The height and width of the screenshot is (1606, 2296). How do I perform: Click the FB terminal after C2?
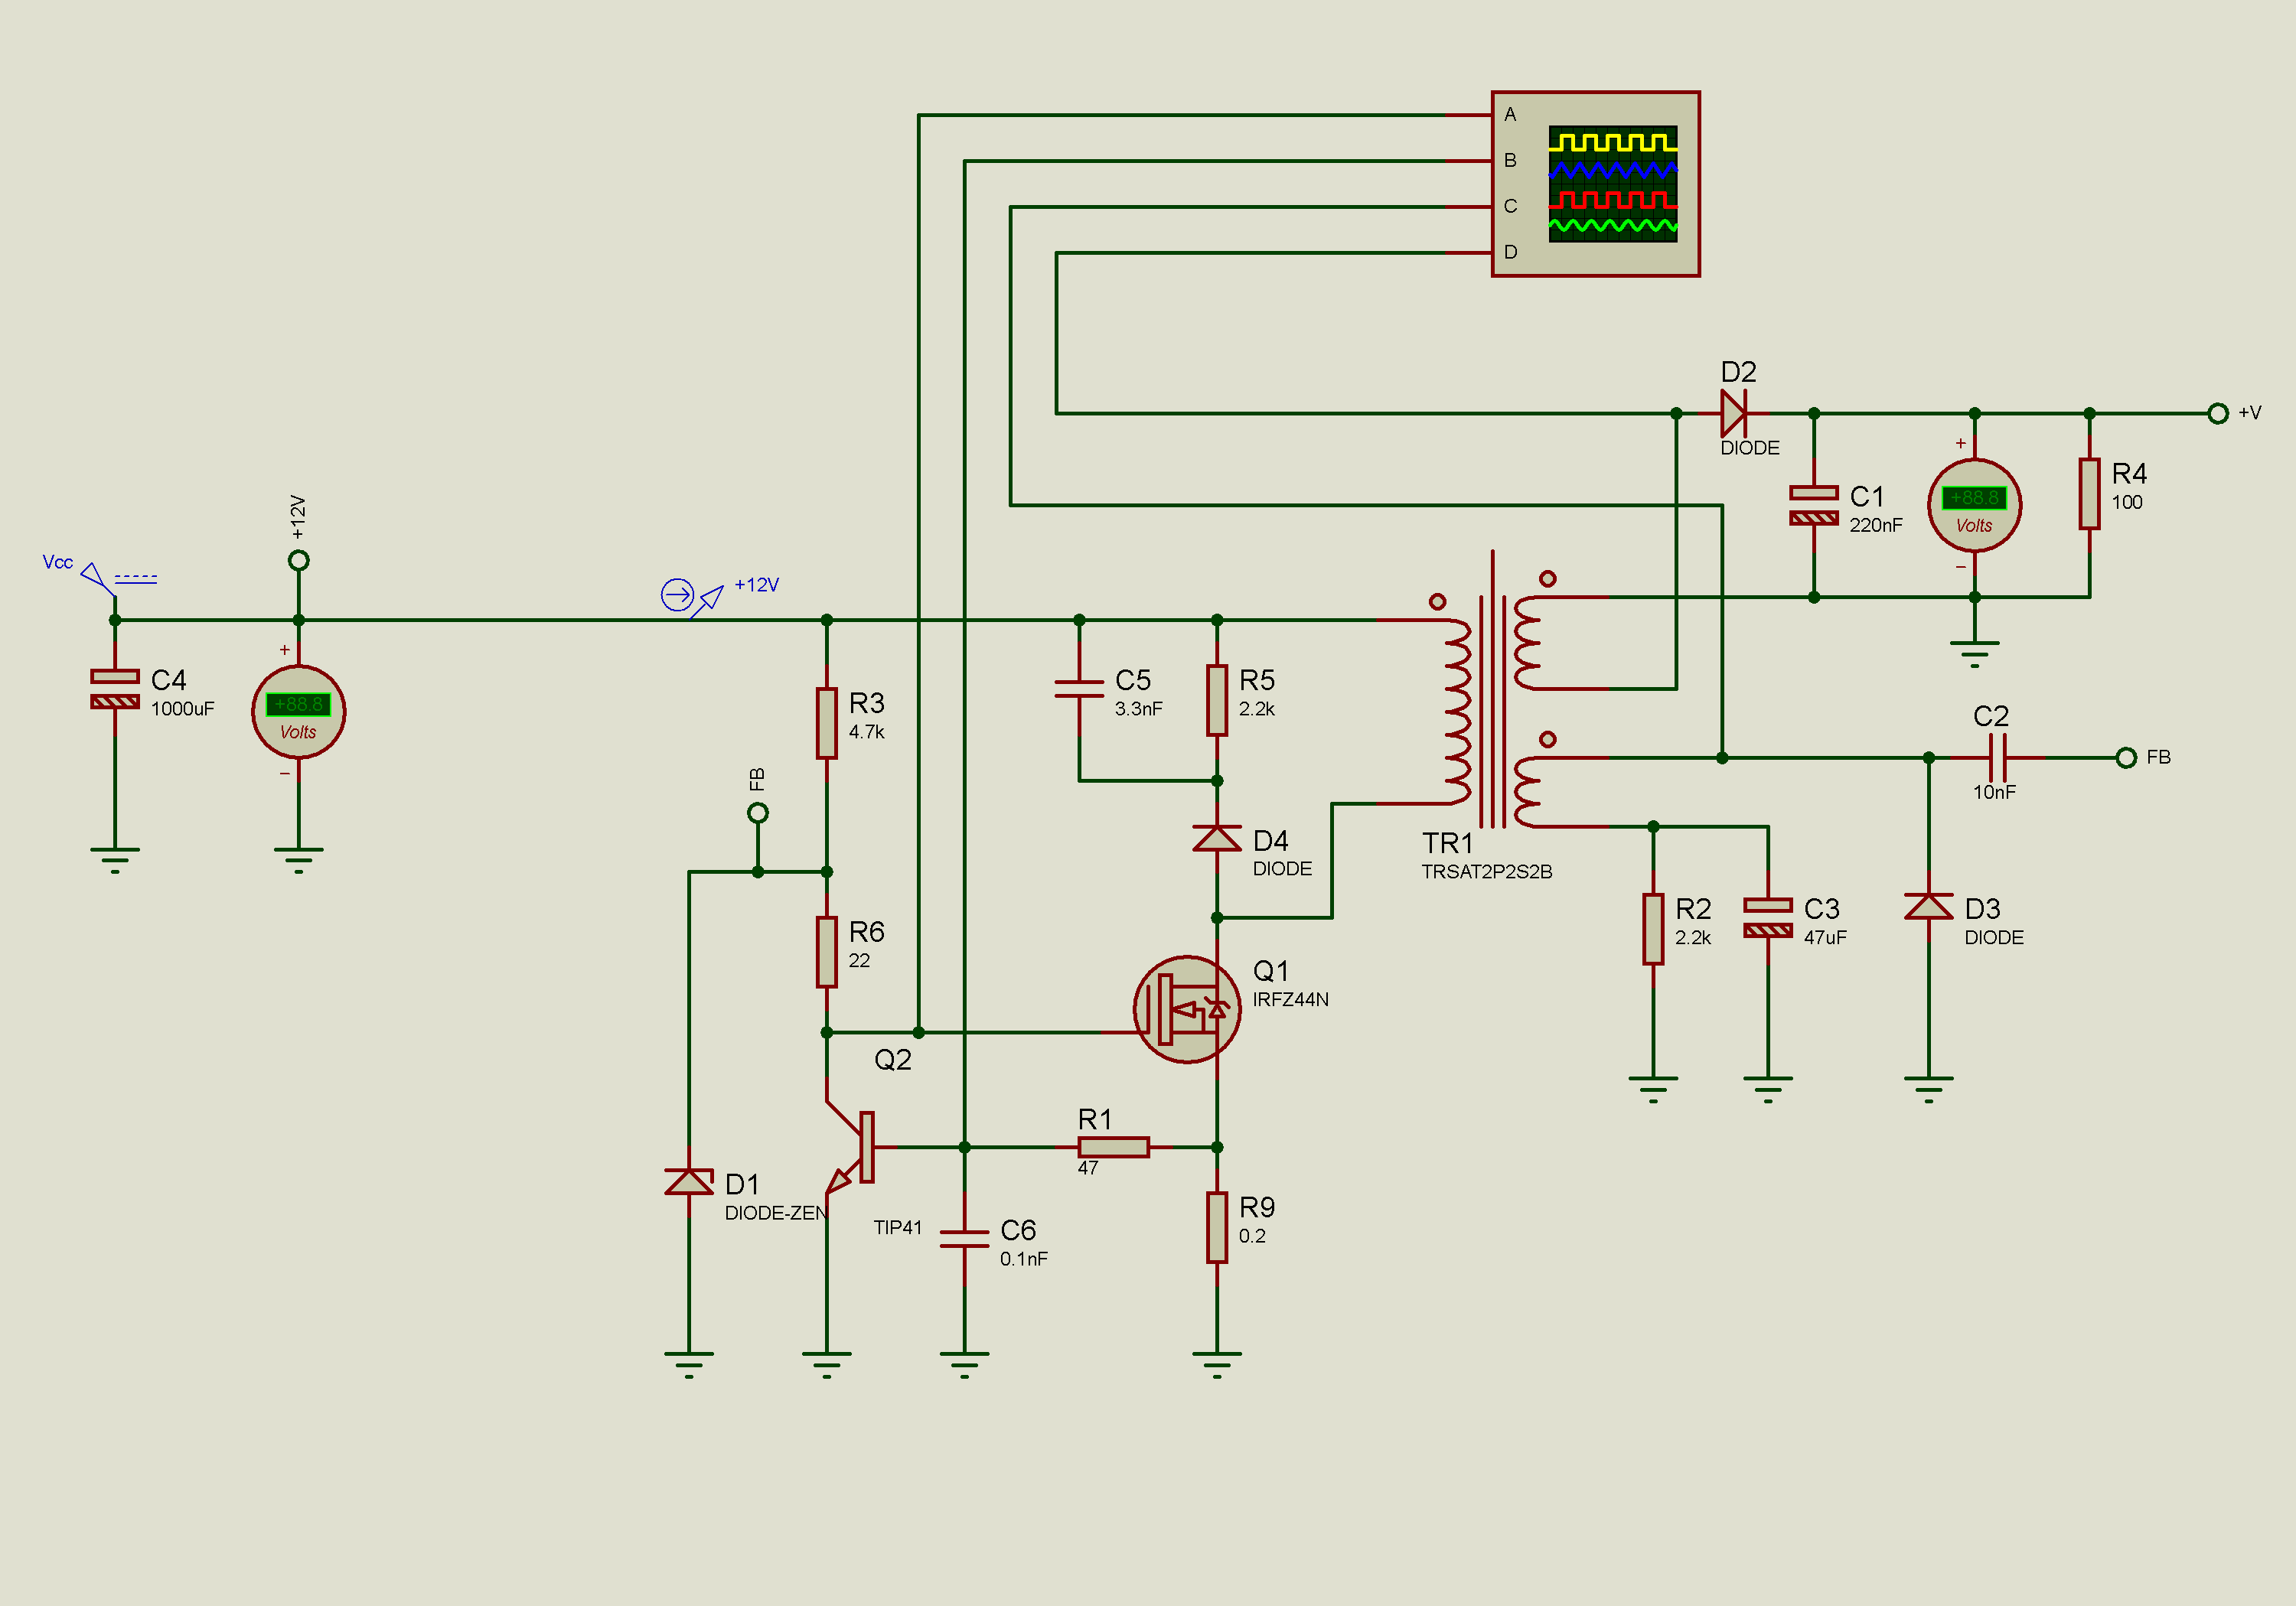[x=2126, y=758]
